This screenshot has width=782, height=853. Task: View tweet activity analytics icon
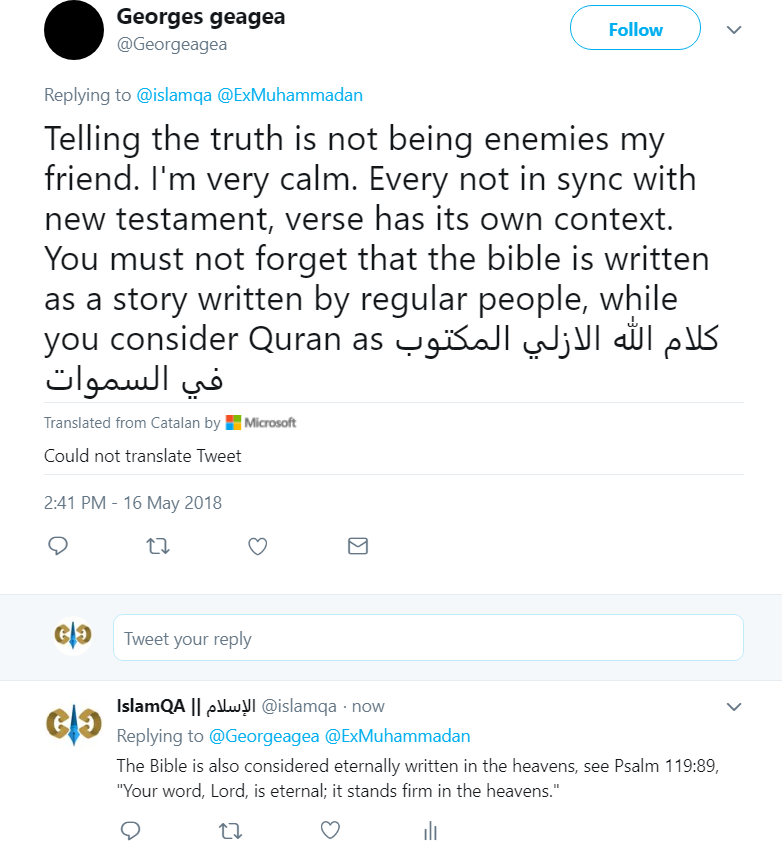click(431, 830)
